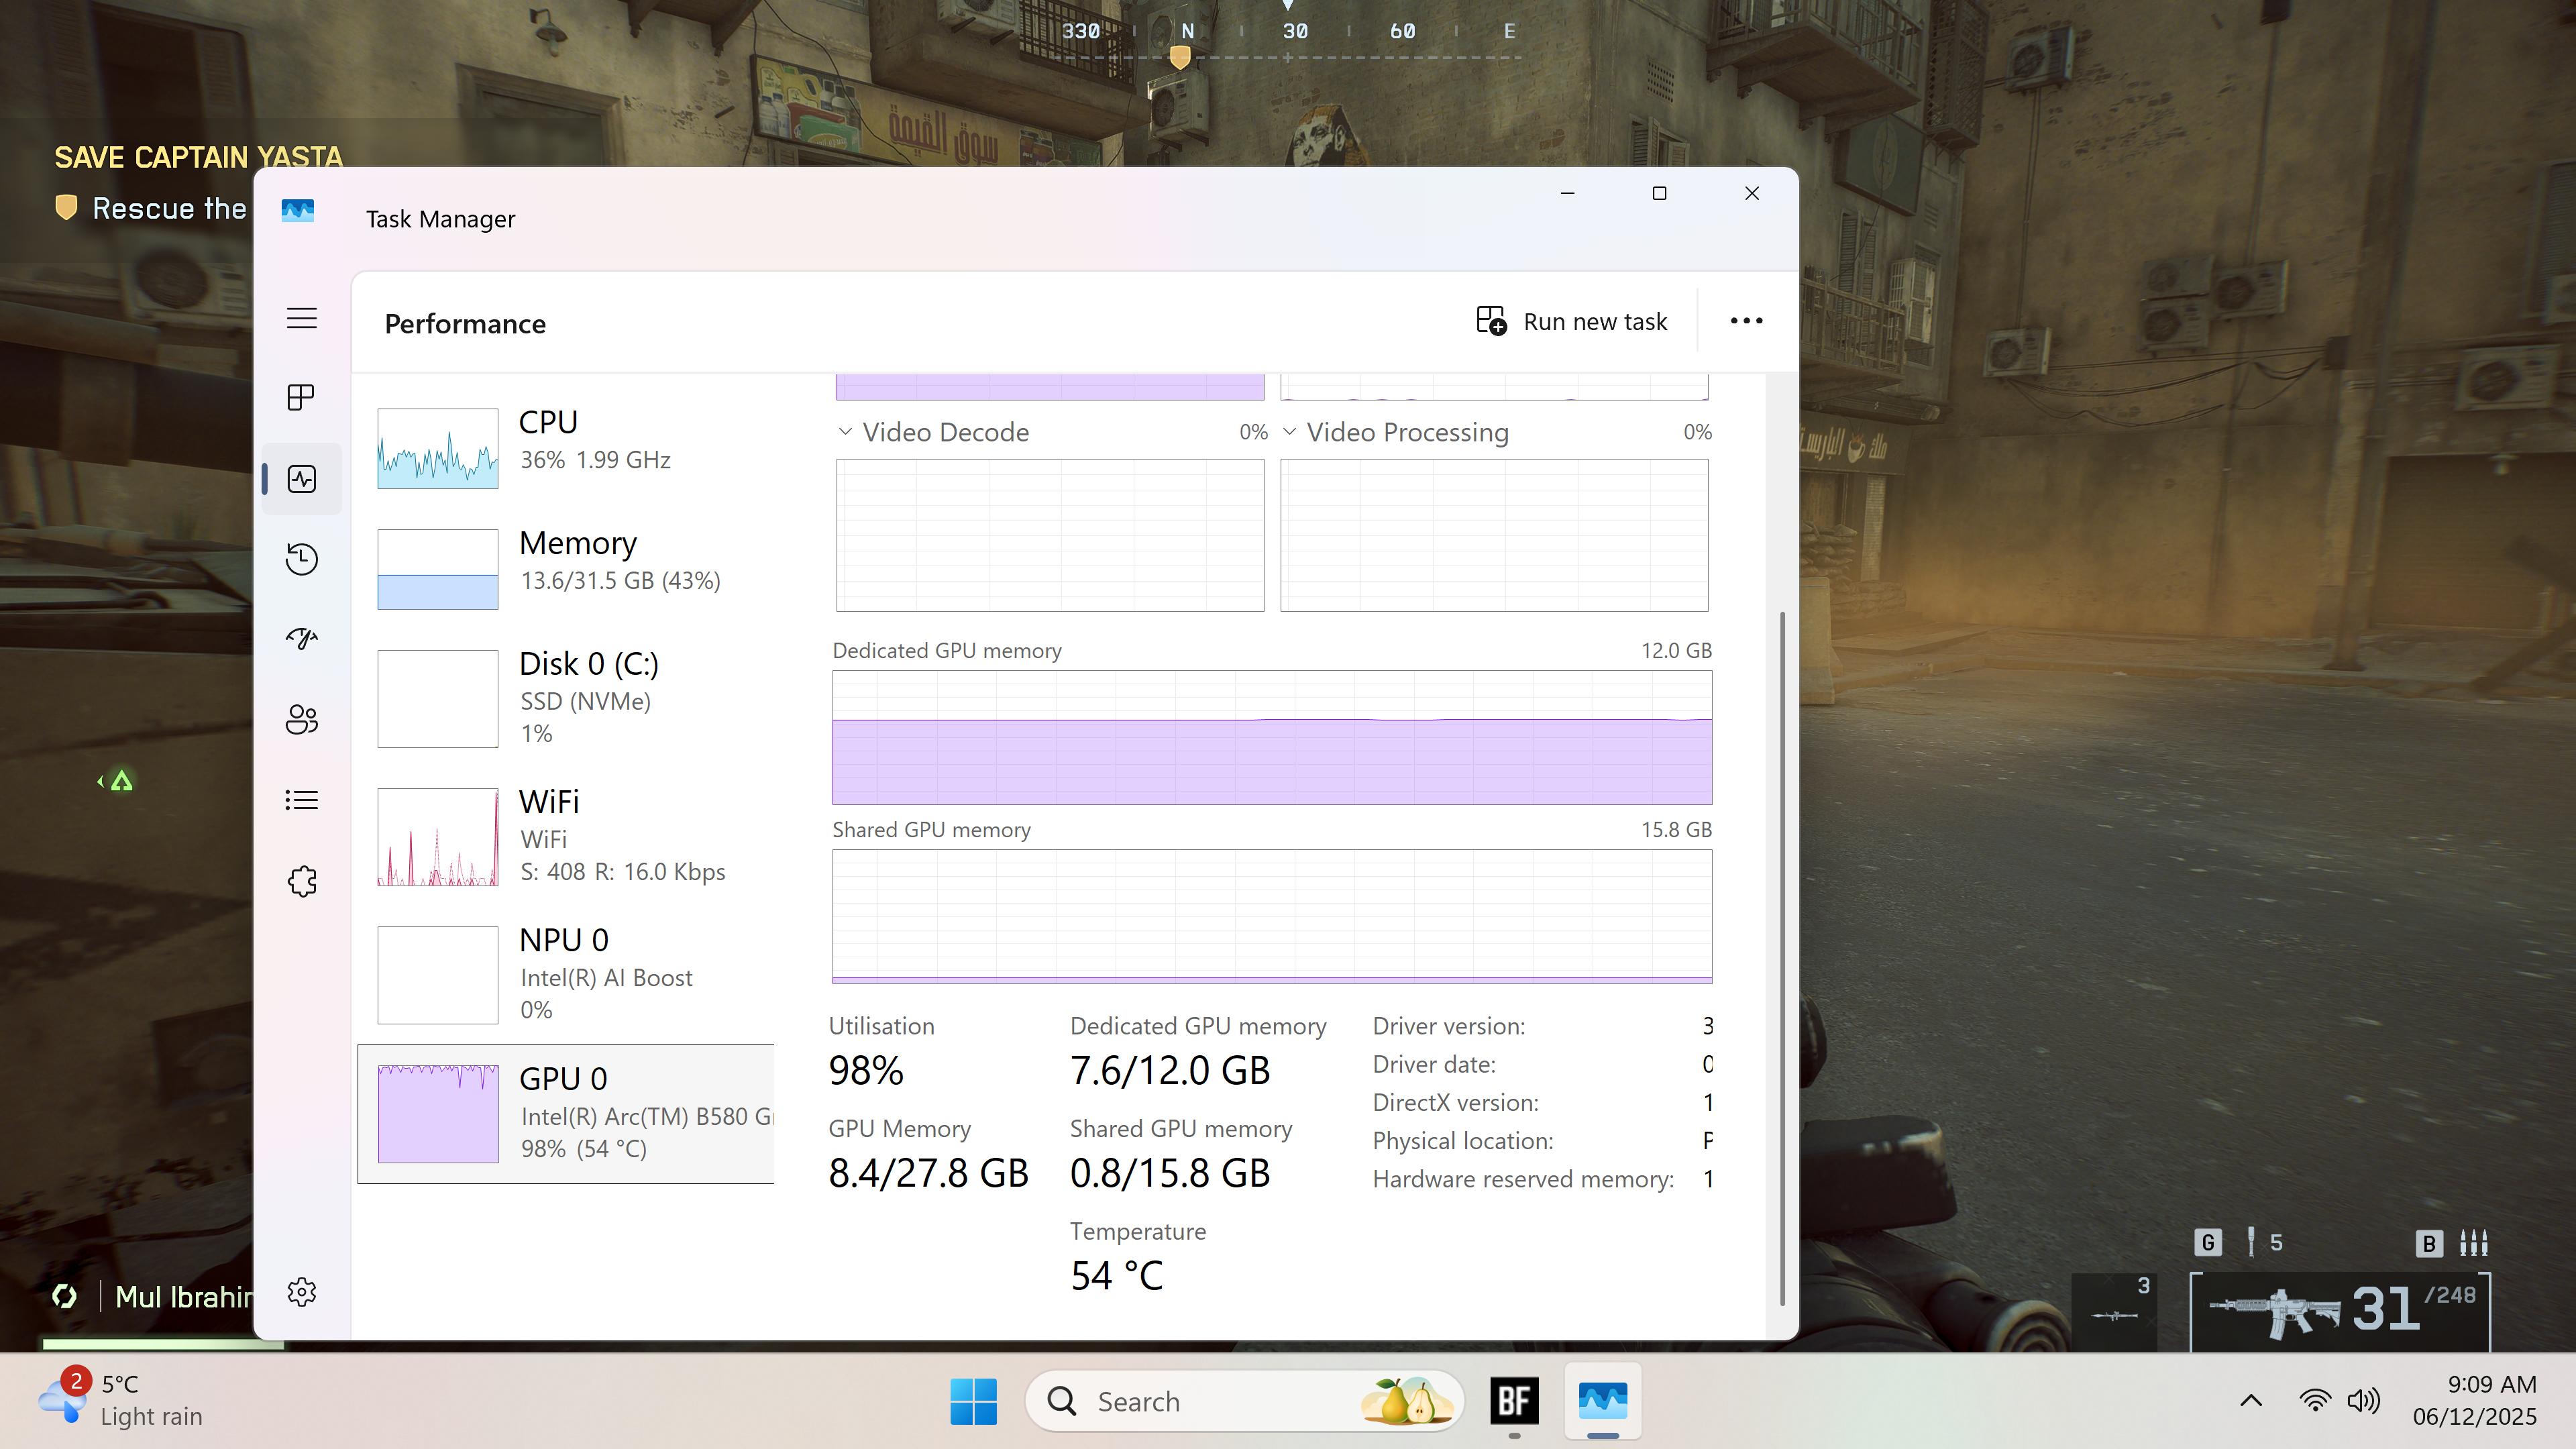Open the Users page icon

[x=302, y=720]
